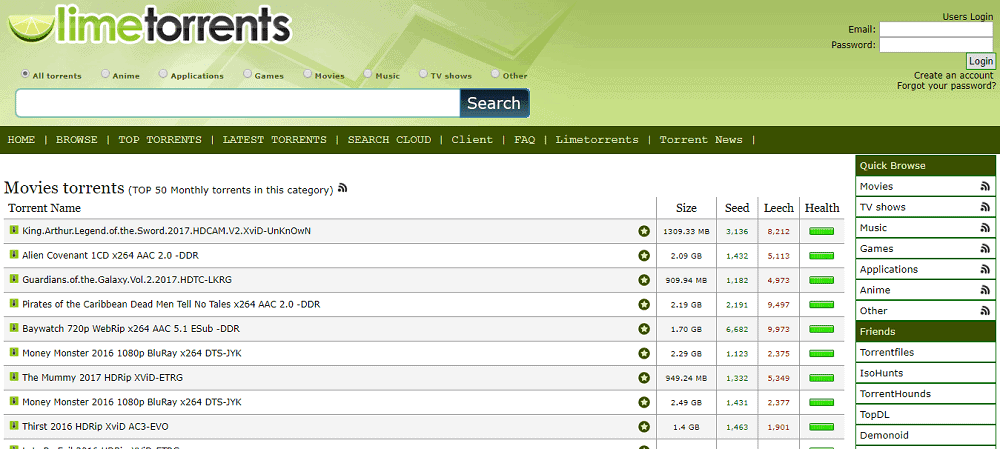Select the Anime radio button
Image resolution: width=1000 pixels, height=449 pixels.
[x=105, y=74]
